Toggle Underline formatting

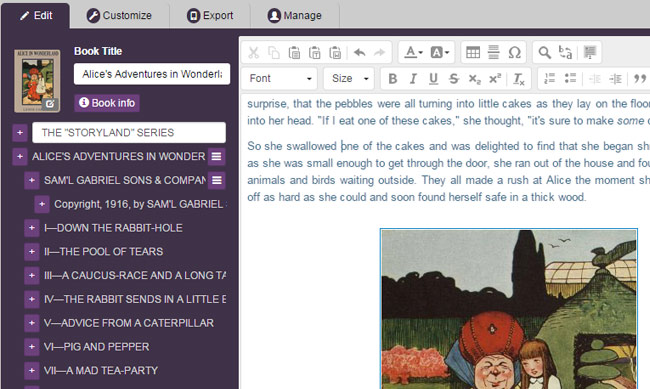click(433, 78)
